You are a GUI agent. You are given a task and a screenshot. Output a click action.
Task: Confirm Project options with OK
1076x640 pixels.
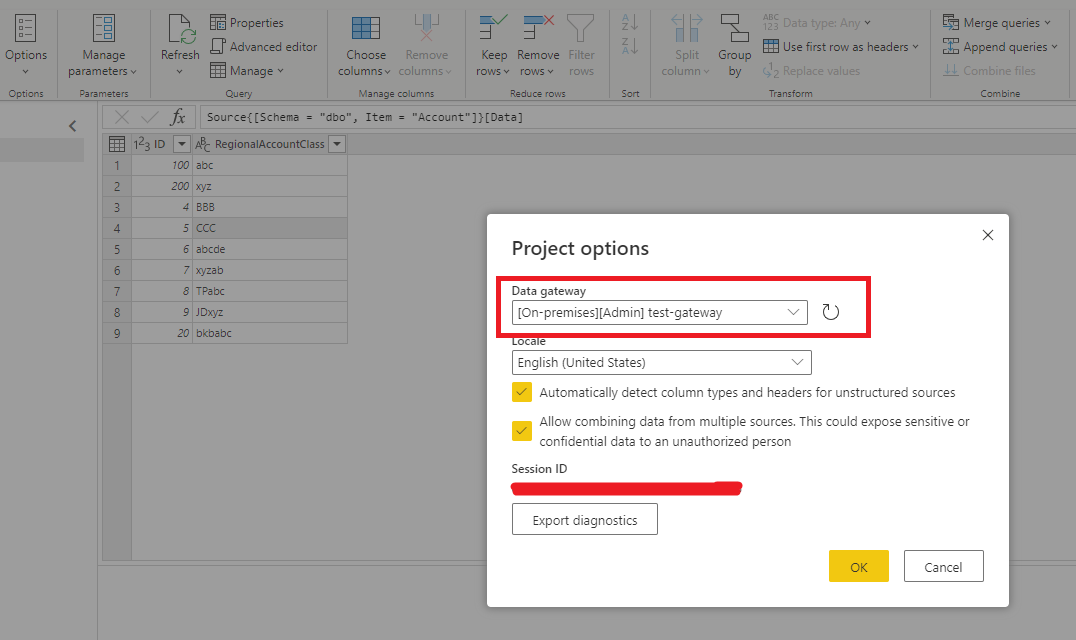click(858, 567)
